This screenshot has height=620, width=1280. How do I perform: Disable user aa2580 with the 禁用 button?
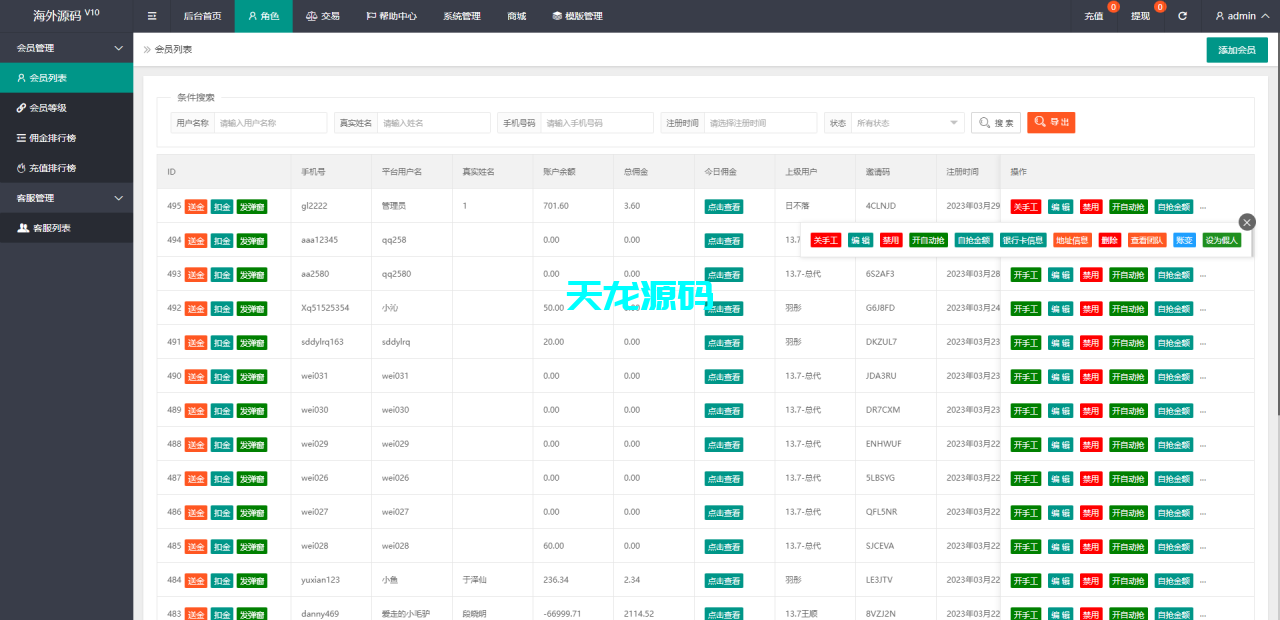click(1090, 273)
